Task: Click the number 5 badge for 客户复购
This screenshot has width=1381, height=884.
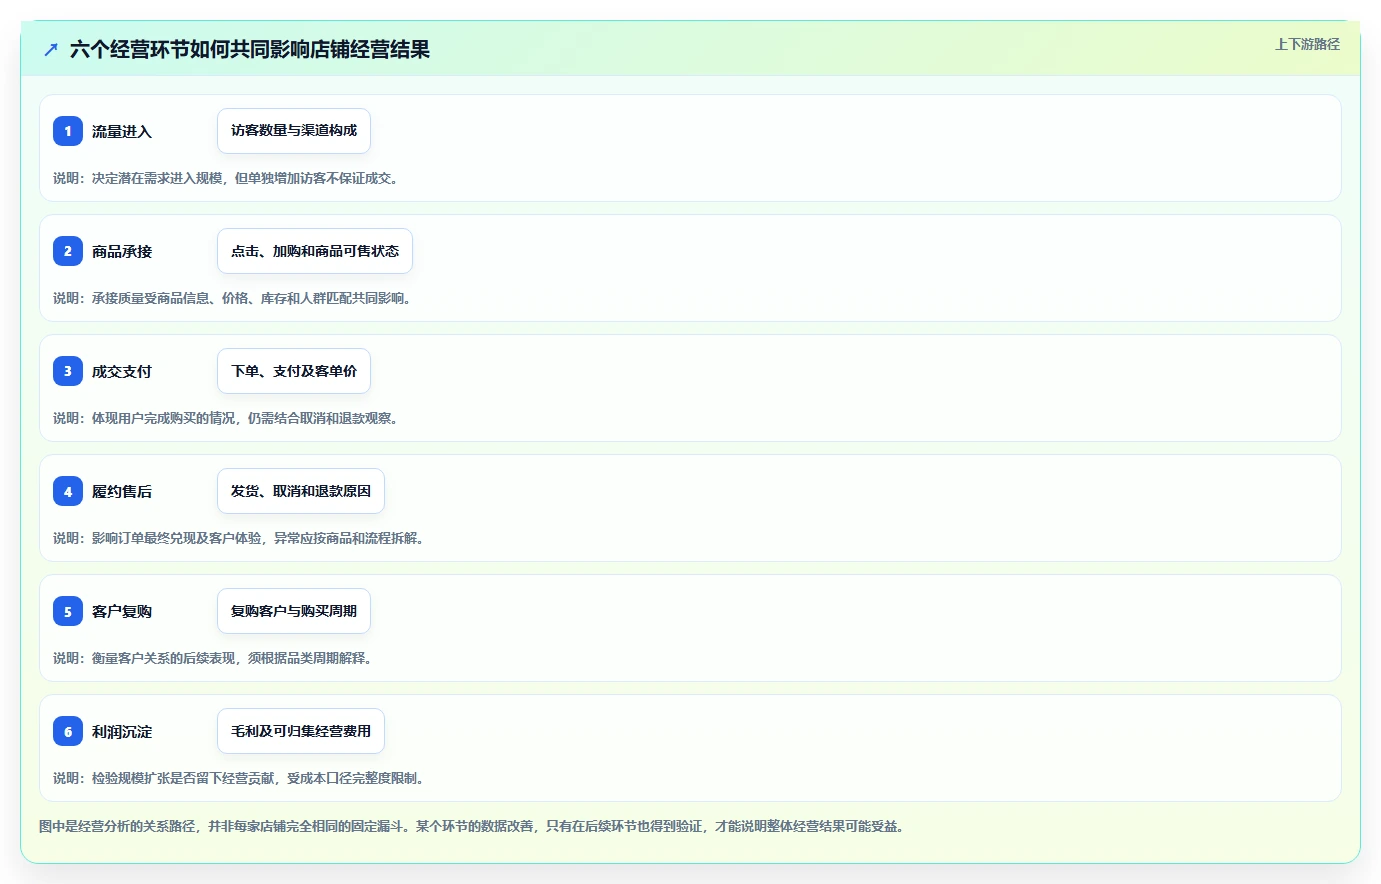Action: pyautogui.click(x=68, y=611)
